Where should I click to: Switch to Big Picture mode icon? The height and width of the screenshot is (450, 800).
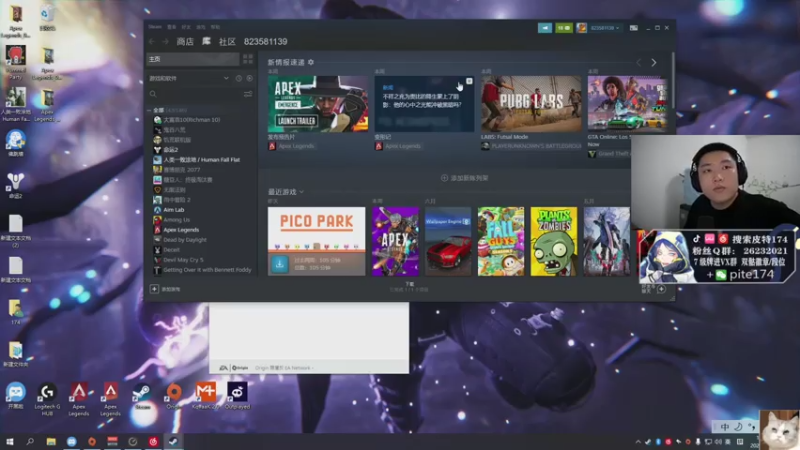tap(633, 28)
